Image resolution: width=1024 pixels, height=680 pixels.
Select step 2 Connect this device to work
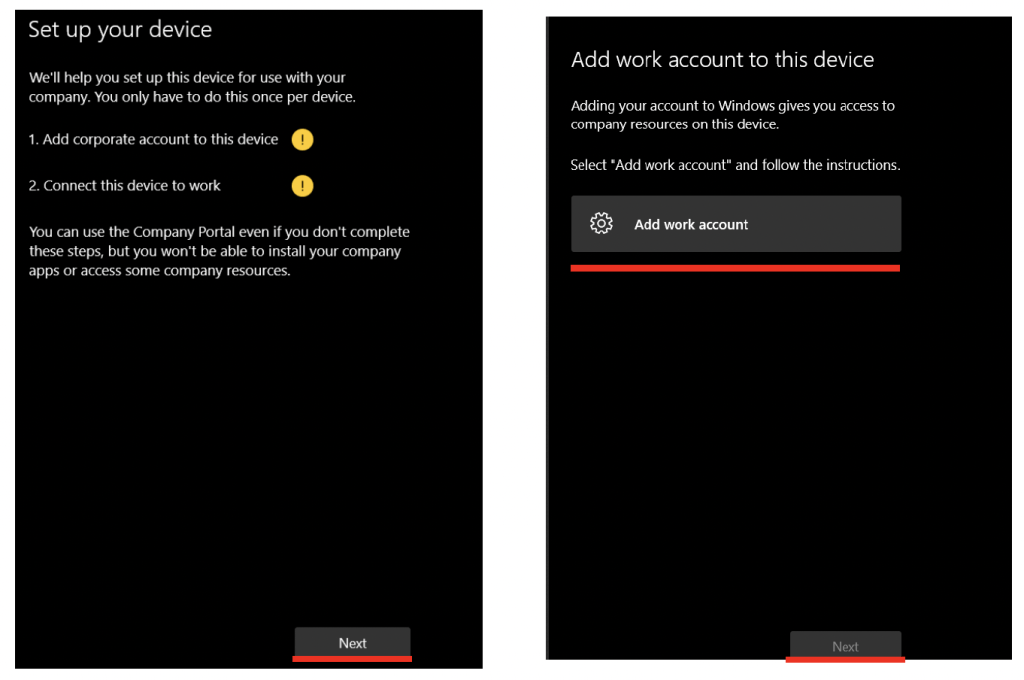tap(125, 186)
